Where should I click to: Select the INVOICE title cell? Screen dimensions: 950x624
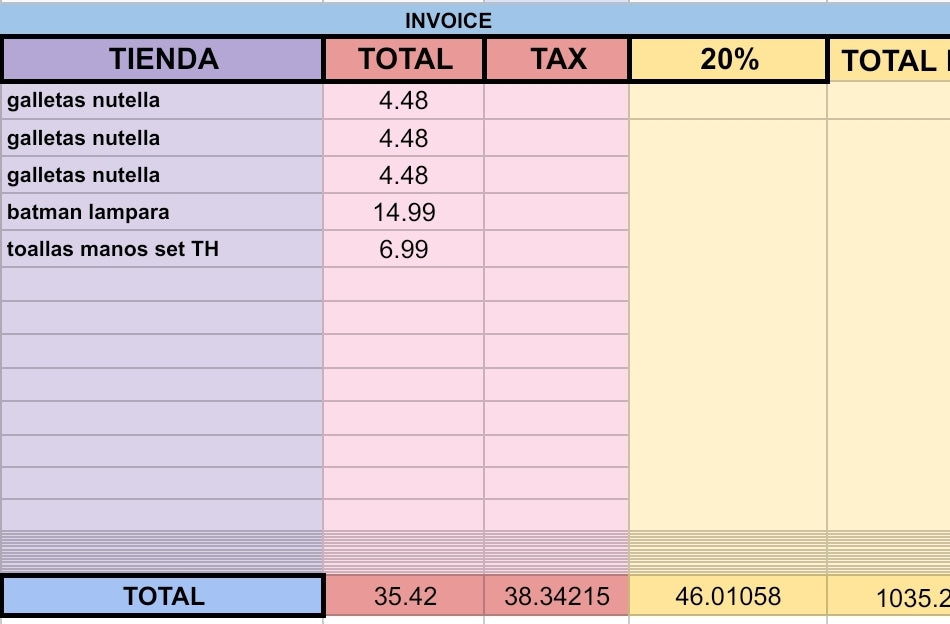(448, 20)
